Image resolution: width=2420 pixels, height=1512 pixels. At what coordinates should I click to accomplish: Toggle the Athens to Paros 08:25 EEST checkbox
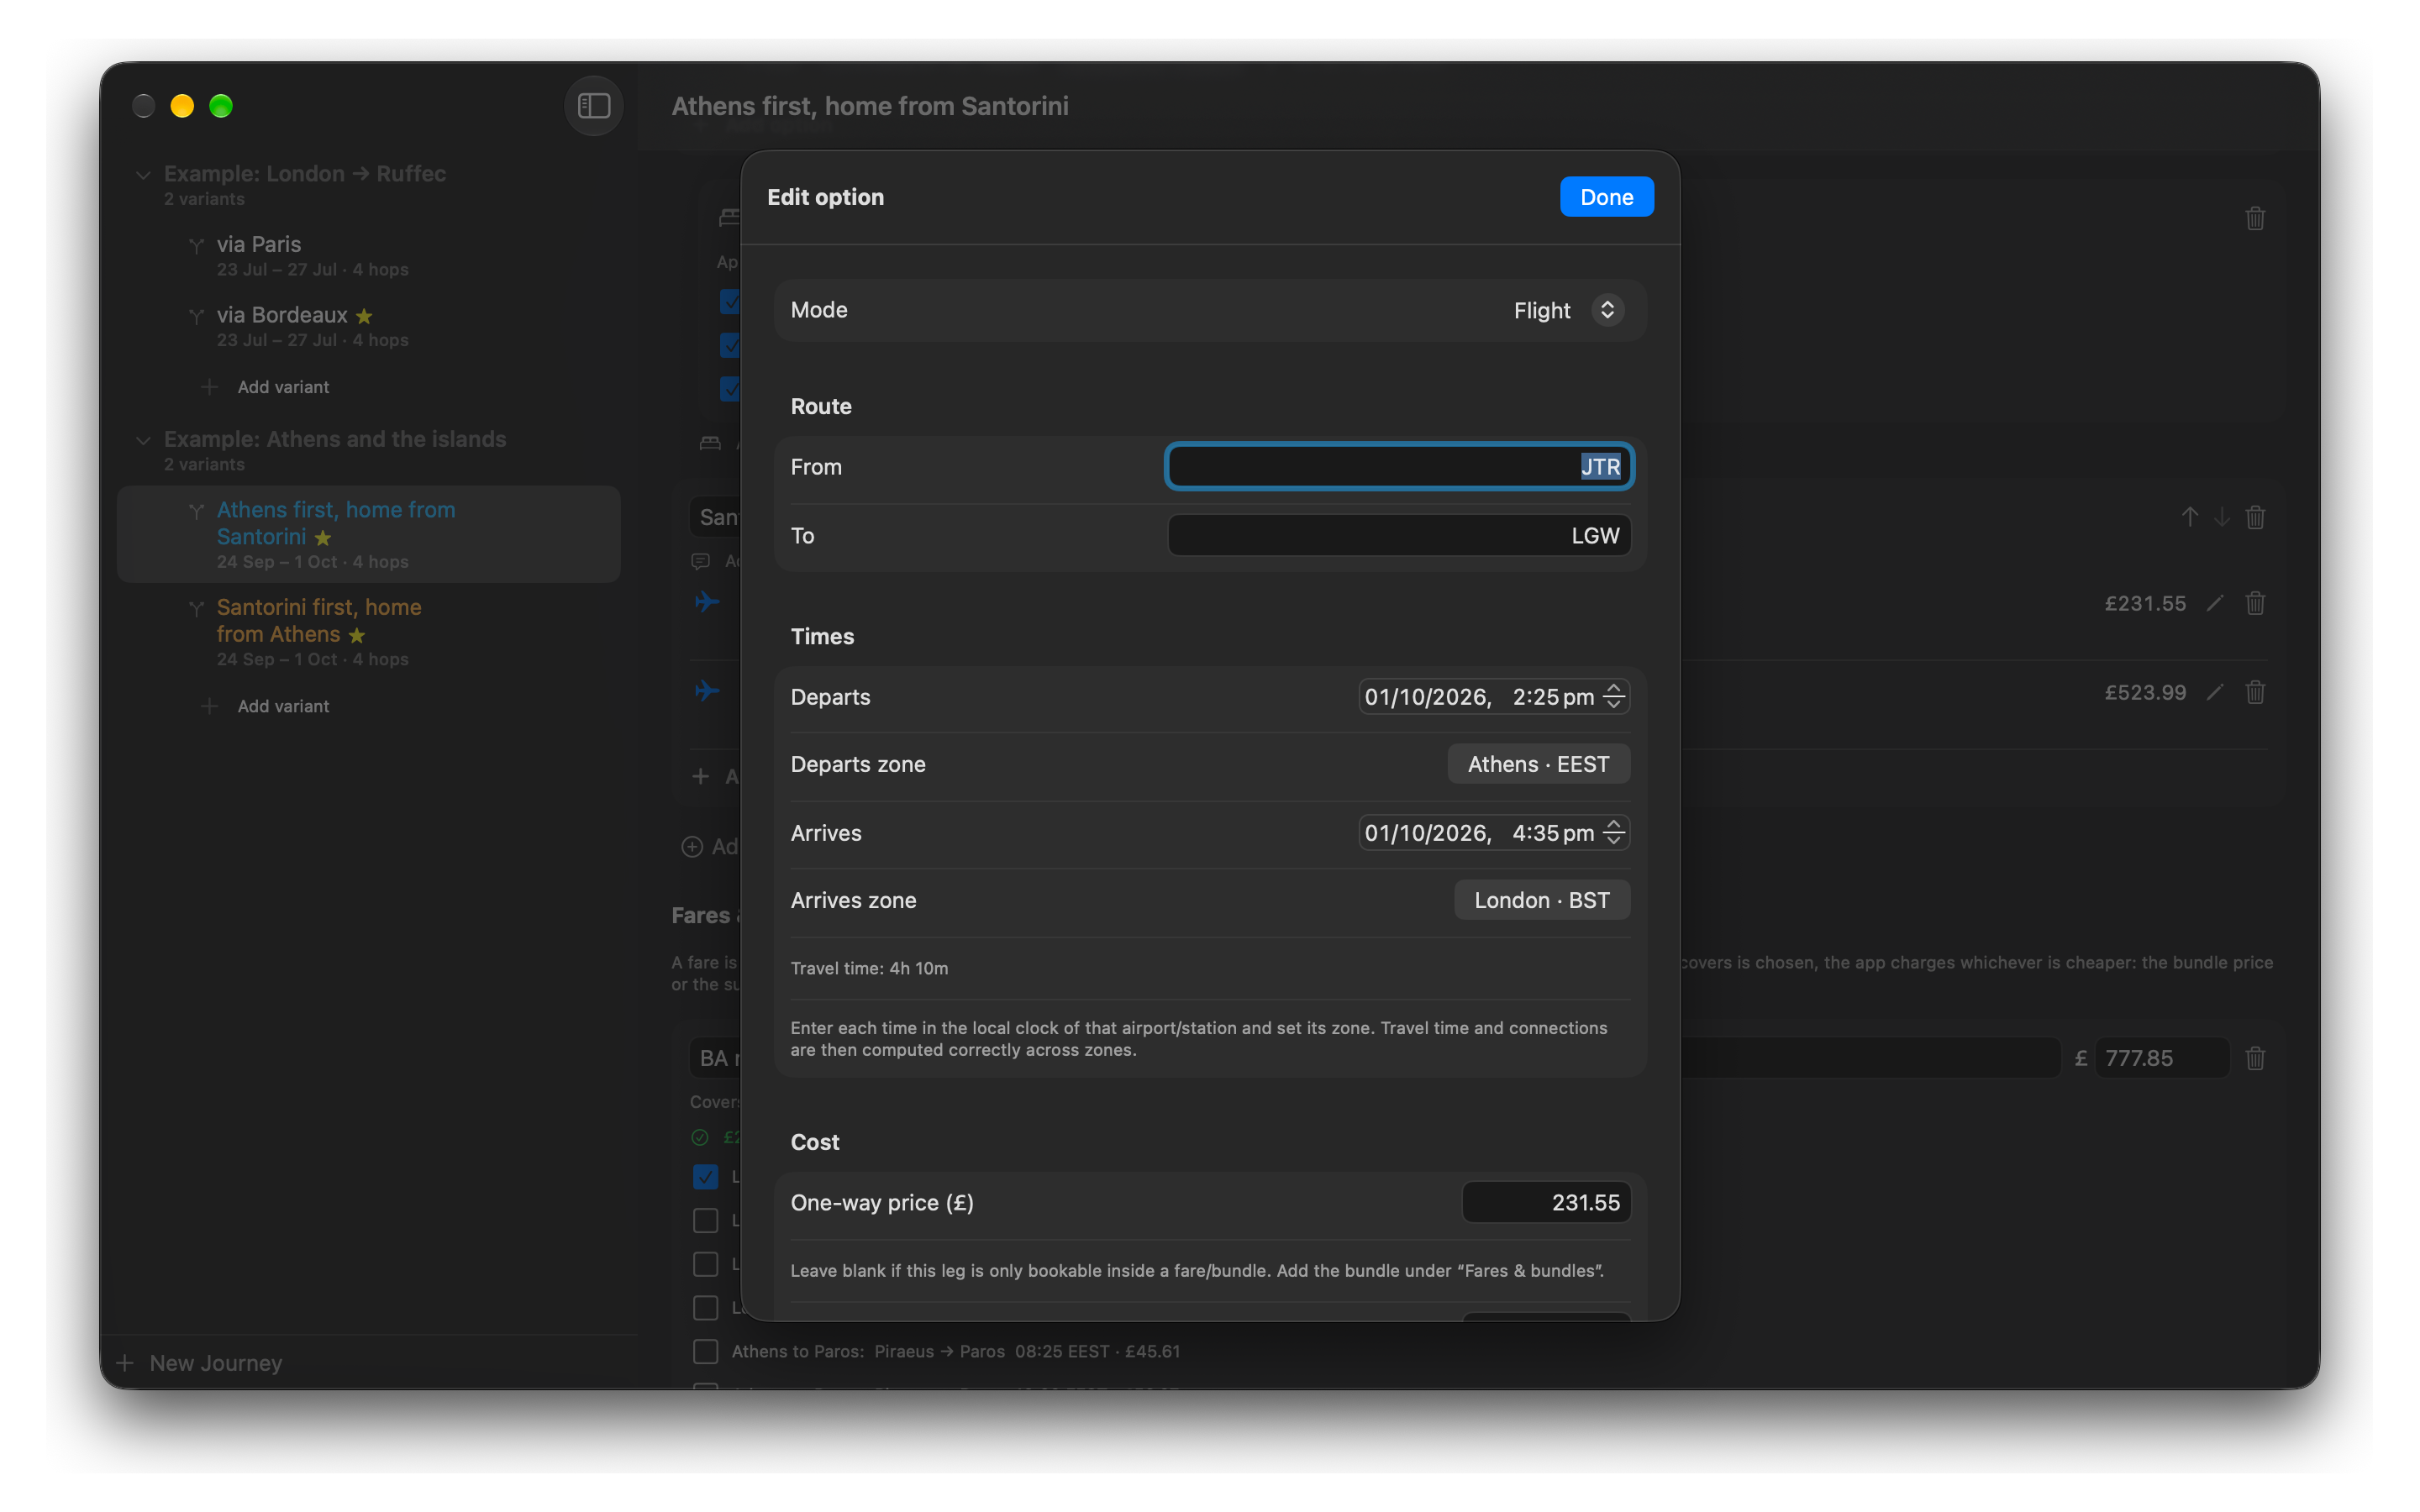pos(705,1351)
